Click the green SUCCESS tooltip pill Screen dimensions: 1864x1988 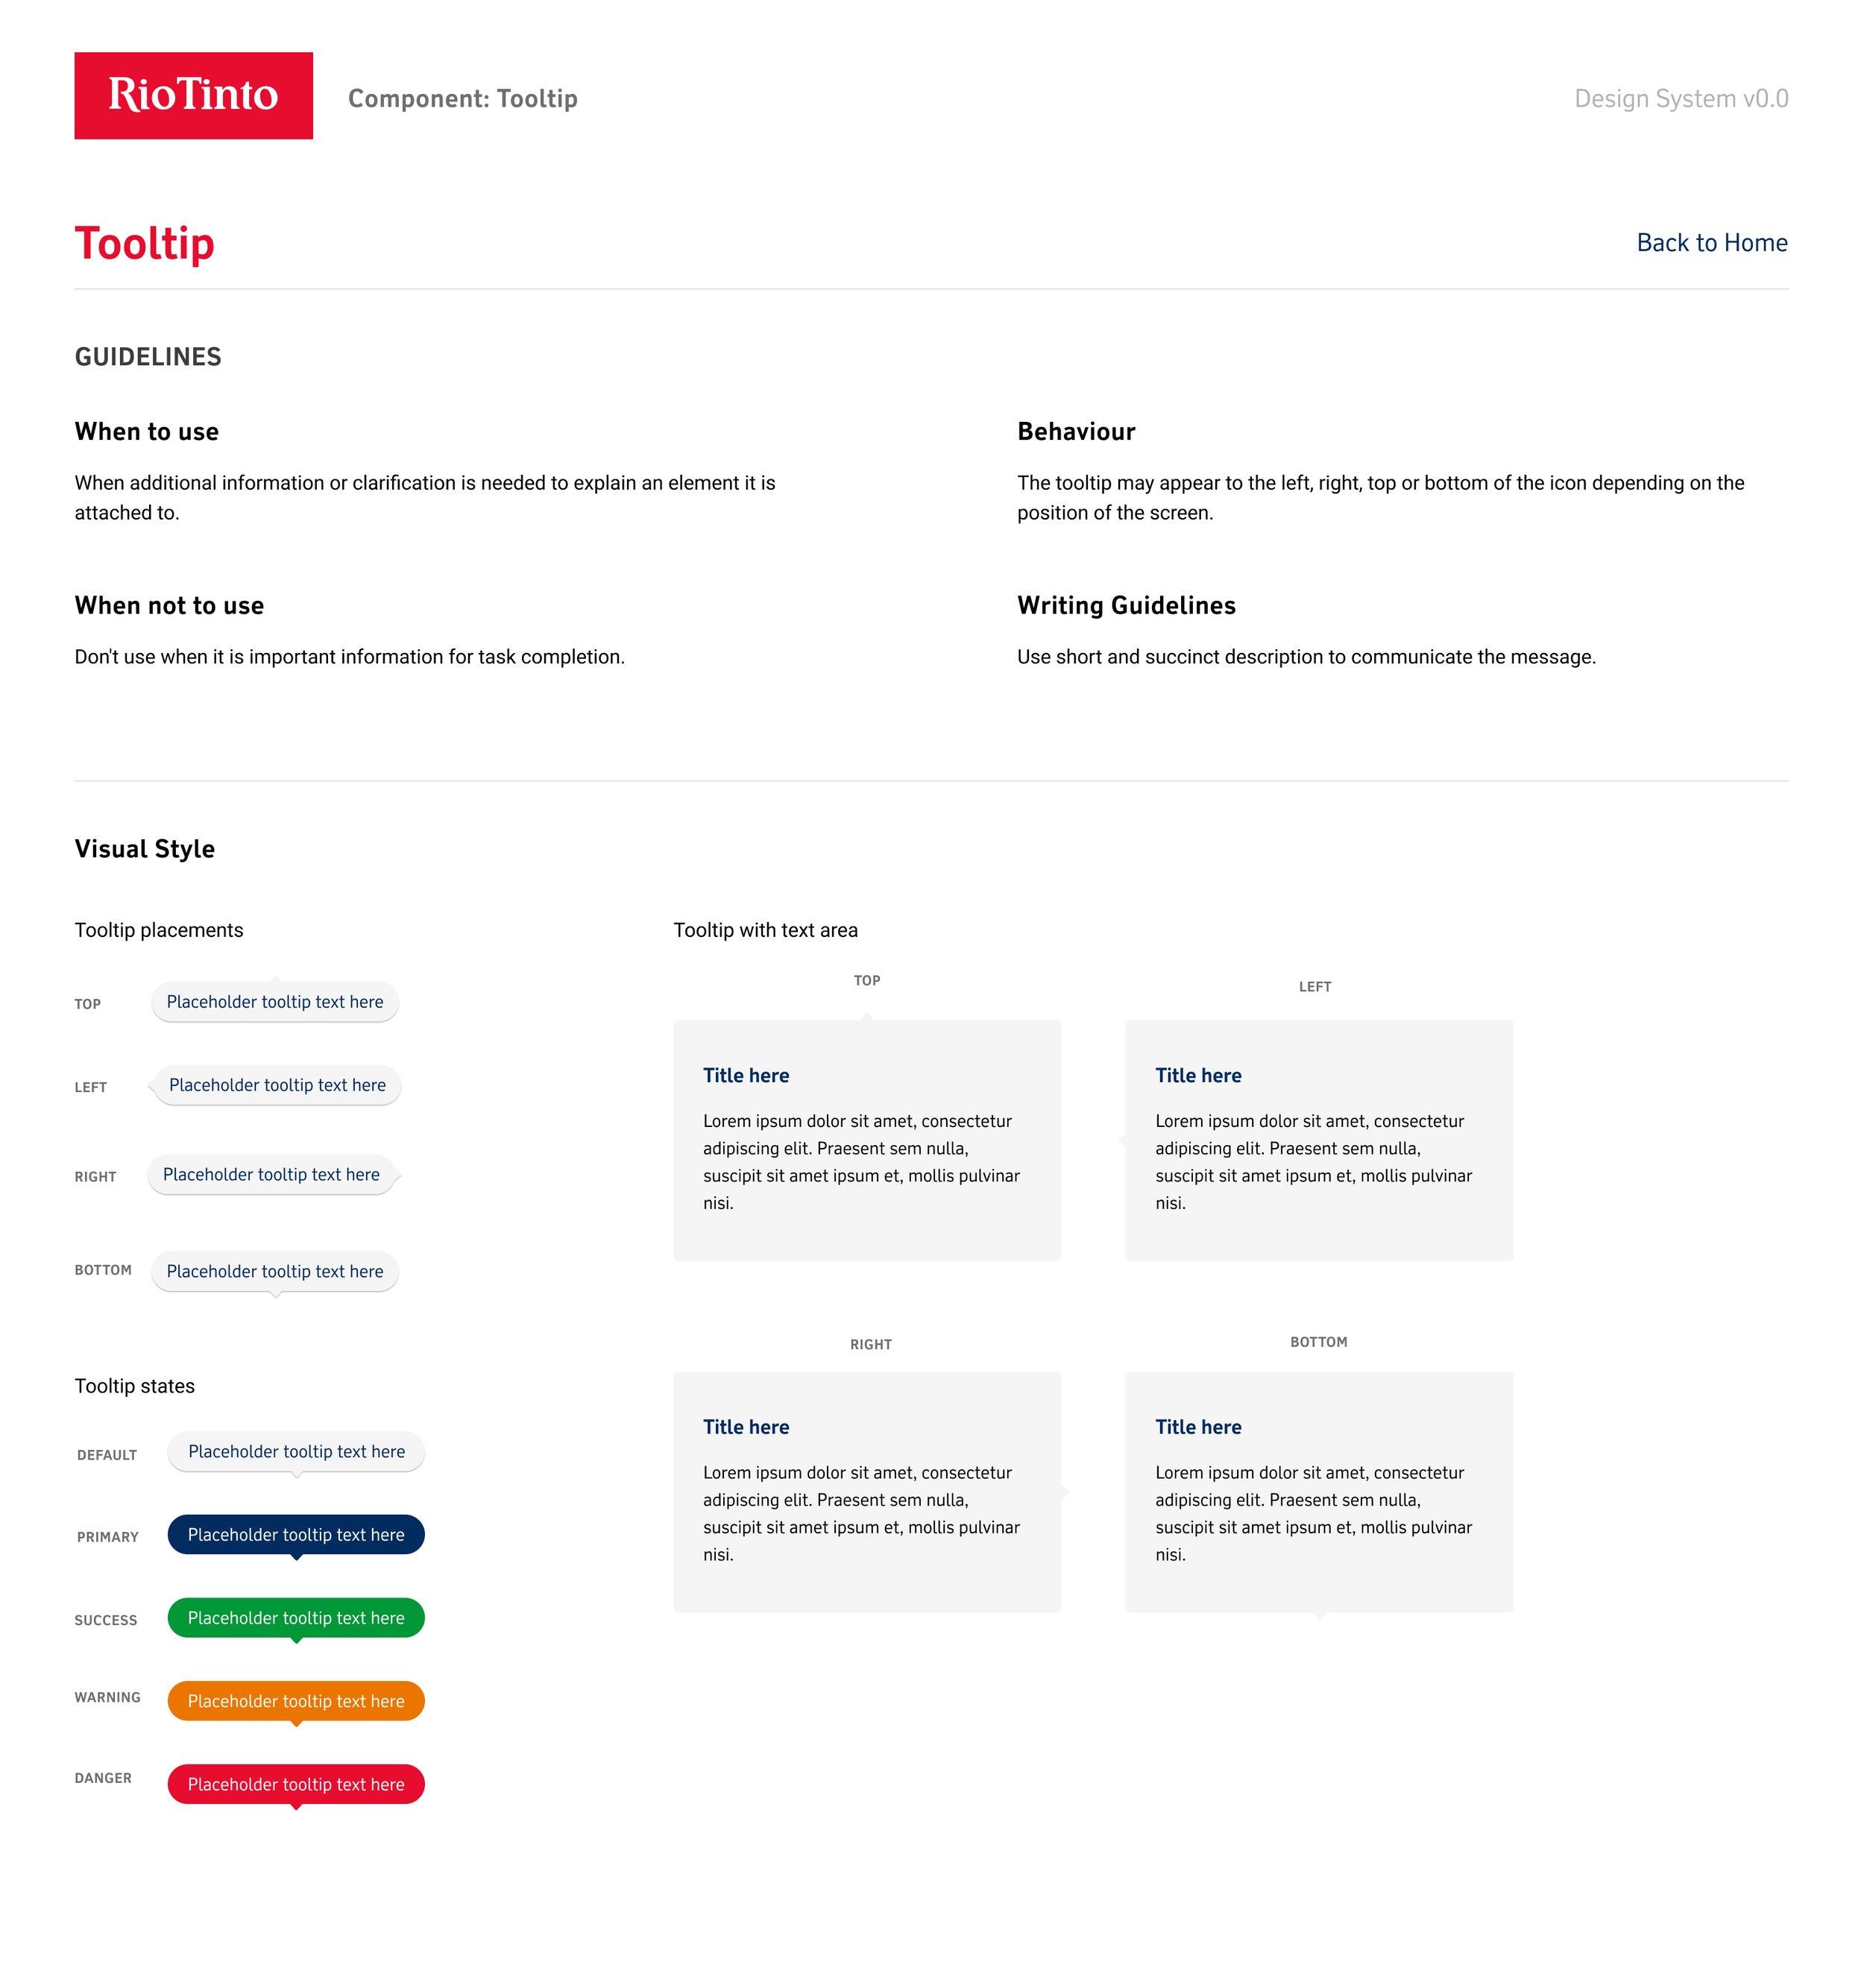click(x=296, y=1617)
